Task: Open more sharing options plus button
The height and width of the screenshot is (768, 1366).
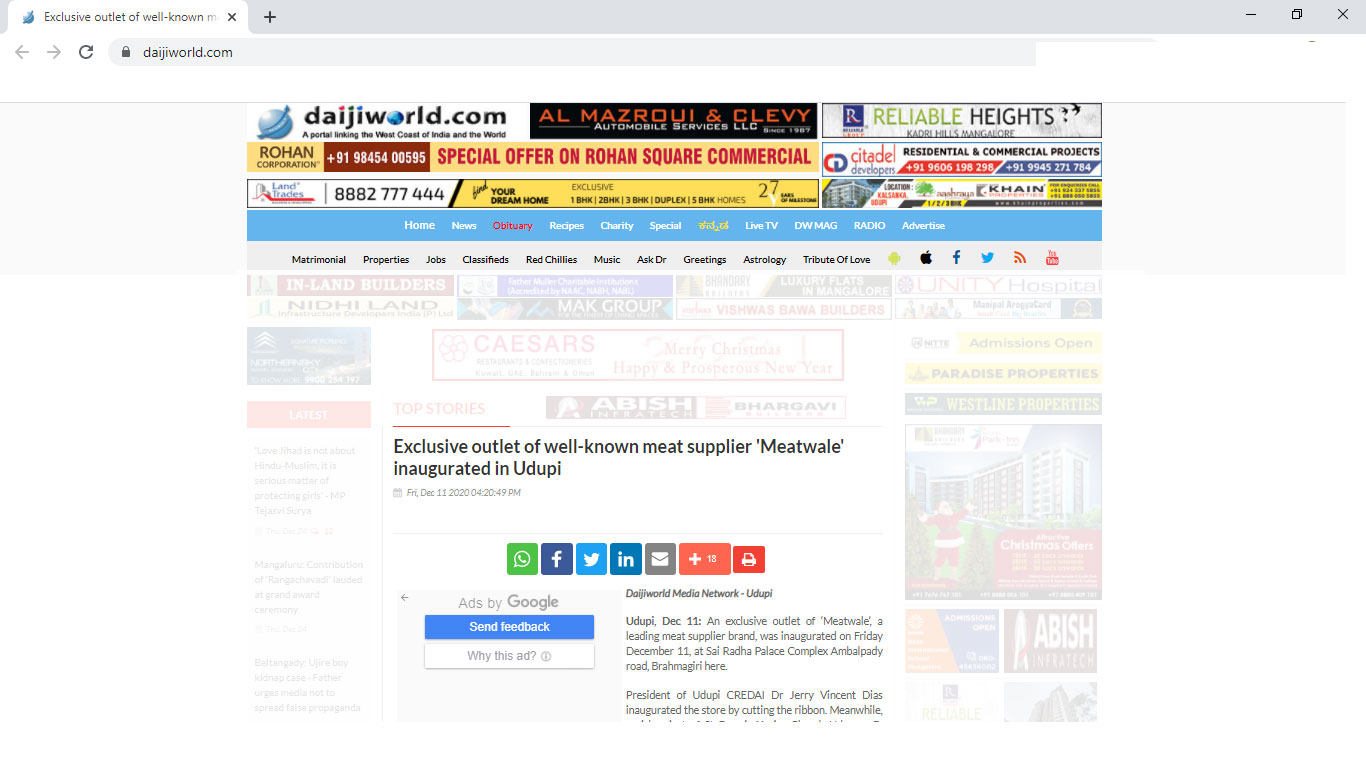Action: point(704,559)
